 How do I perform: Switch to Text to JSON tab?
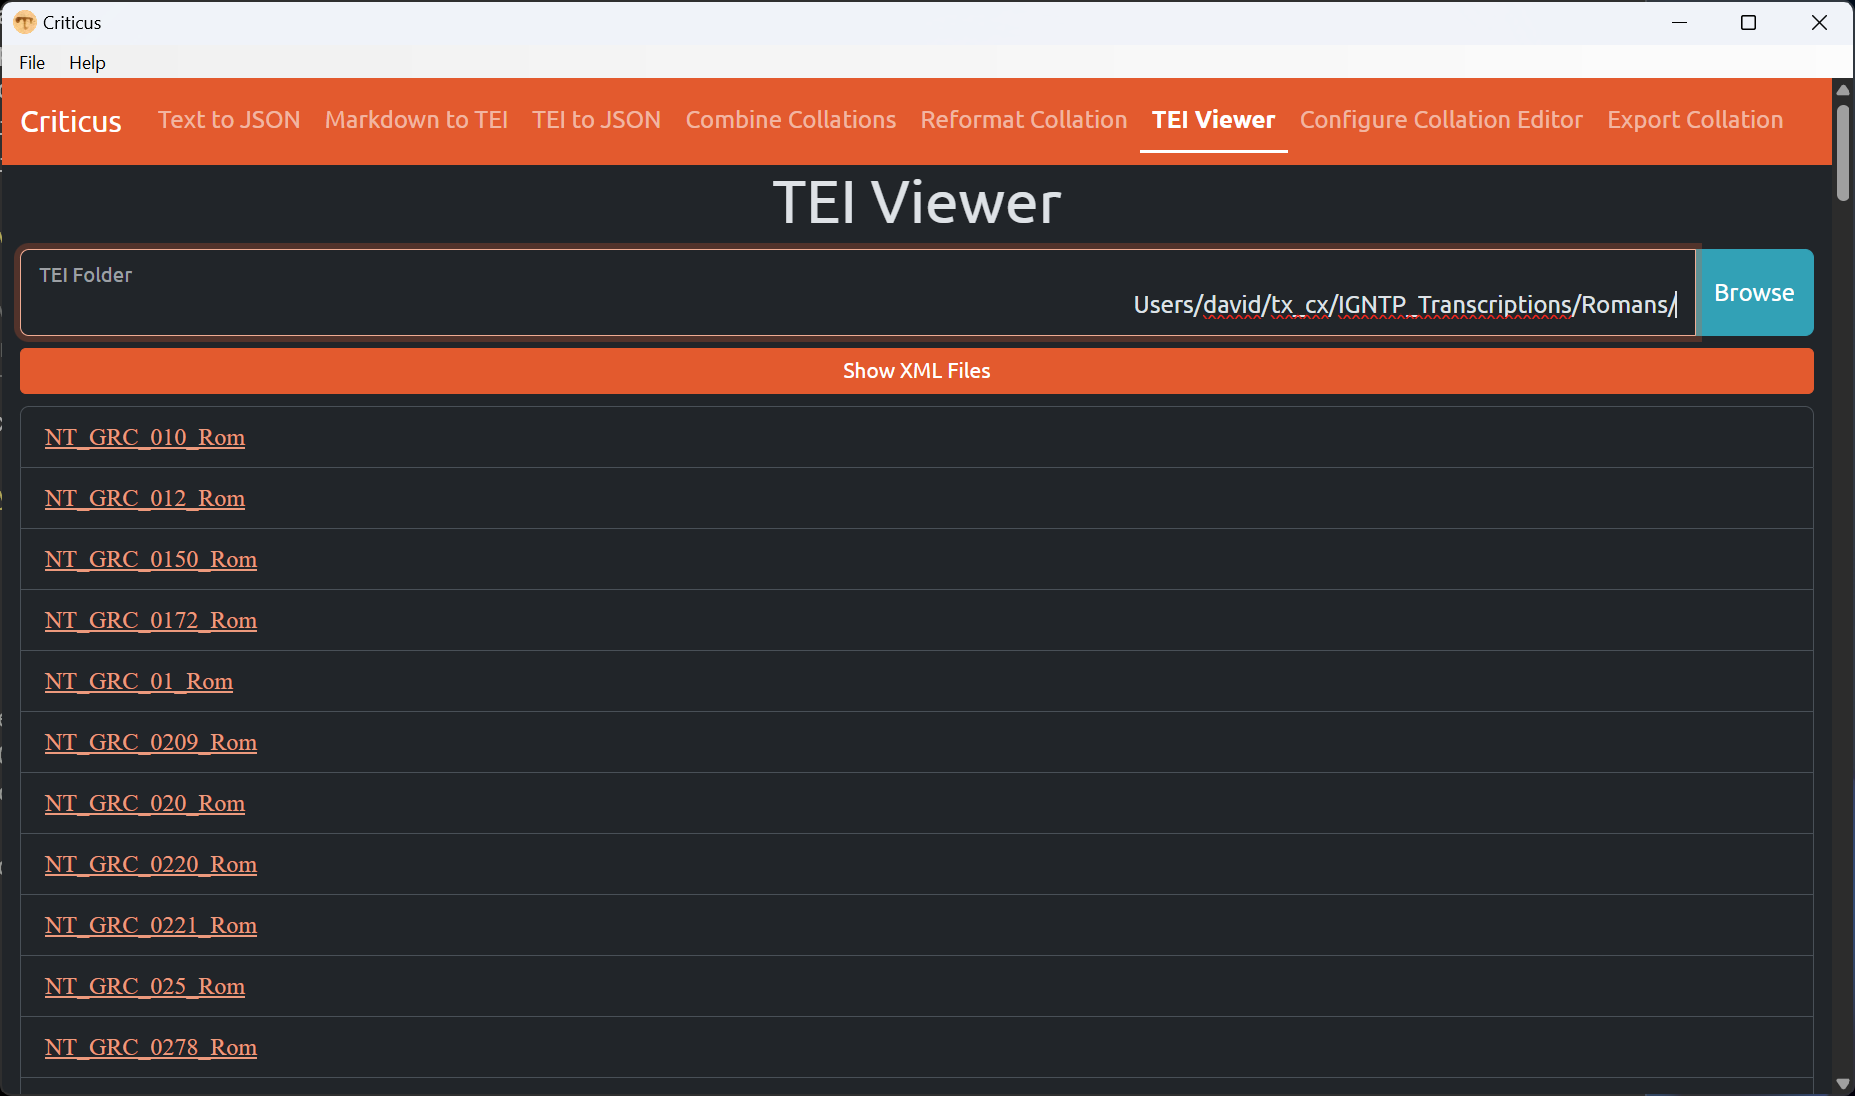tap(229, 120)
